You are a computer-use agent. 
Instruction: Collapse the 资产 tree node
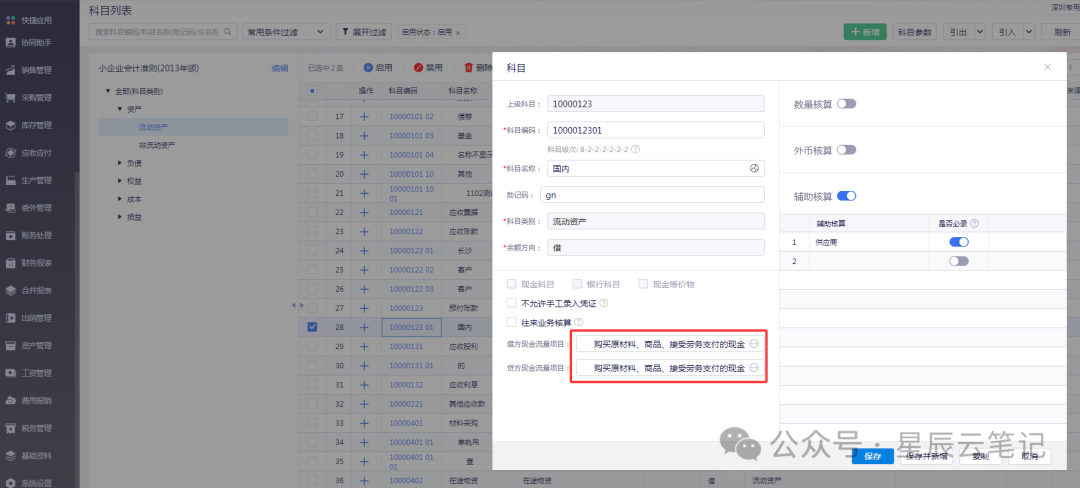coord(120,108)
